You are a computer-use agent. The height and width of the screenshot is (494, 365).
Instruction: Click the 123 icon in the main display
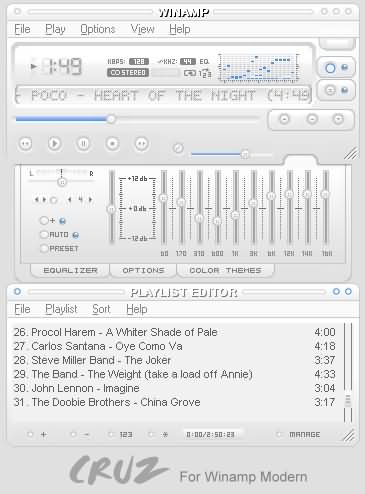[x=205, y=73]
